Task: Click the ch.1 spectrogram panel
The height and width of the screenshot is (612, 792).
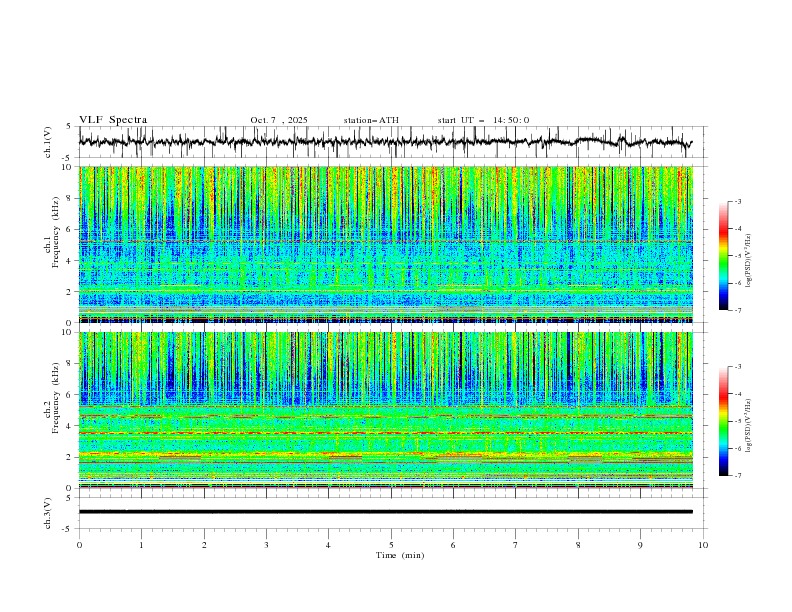Action: click(385, 244)
